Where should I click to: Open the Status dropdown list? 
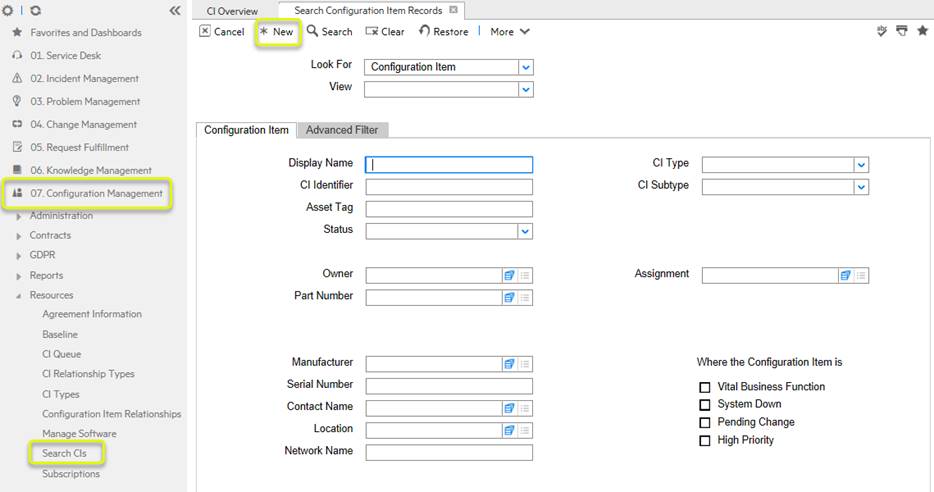pos(525,231)
